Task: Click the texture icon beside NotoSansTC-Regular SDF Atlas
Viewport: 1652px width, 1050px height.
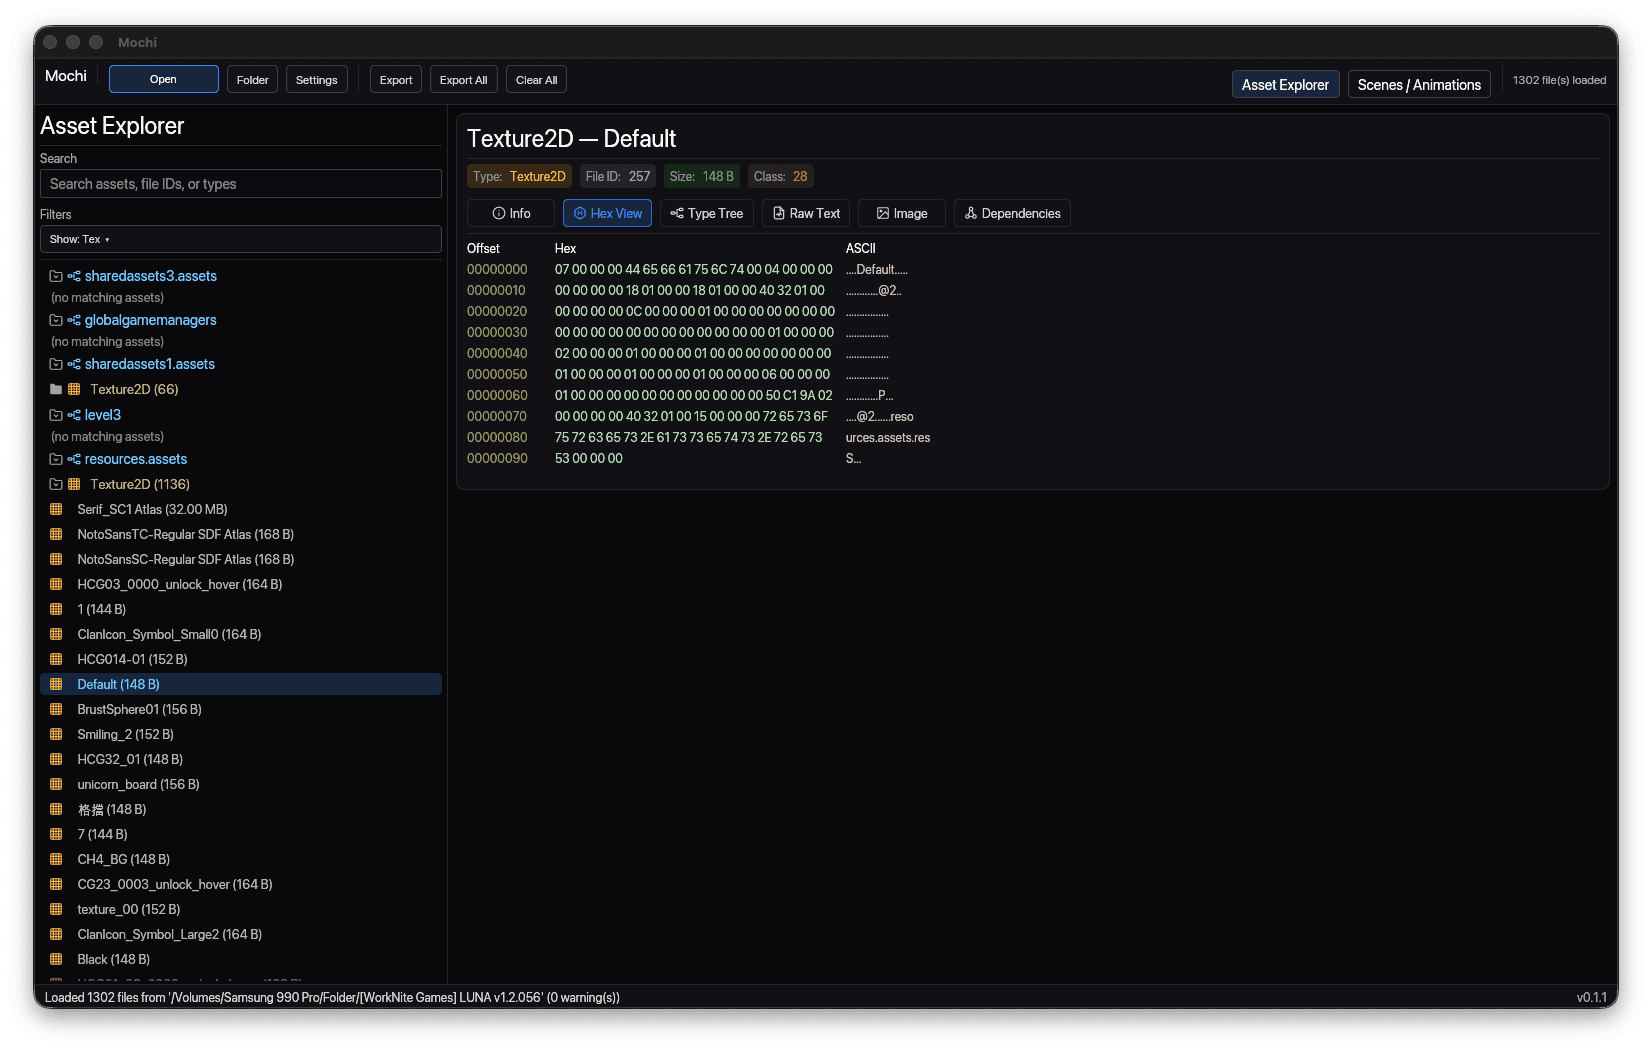Action: [56, 534]
